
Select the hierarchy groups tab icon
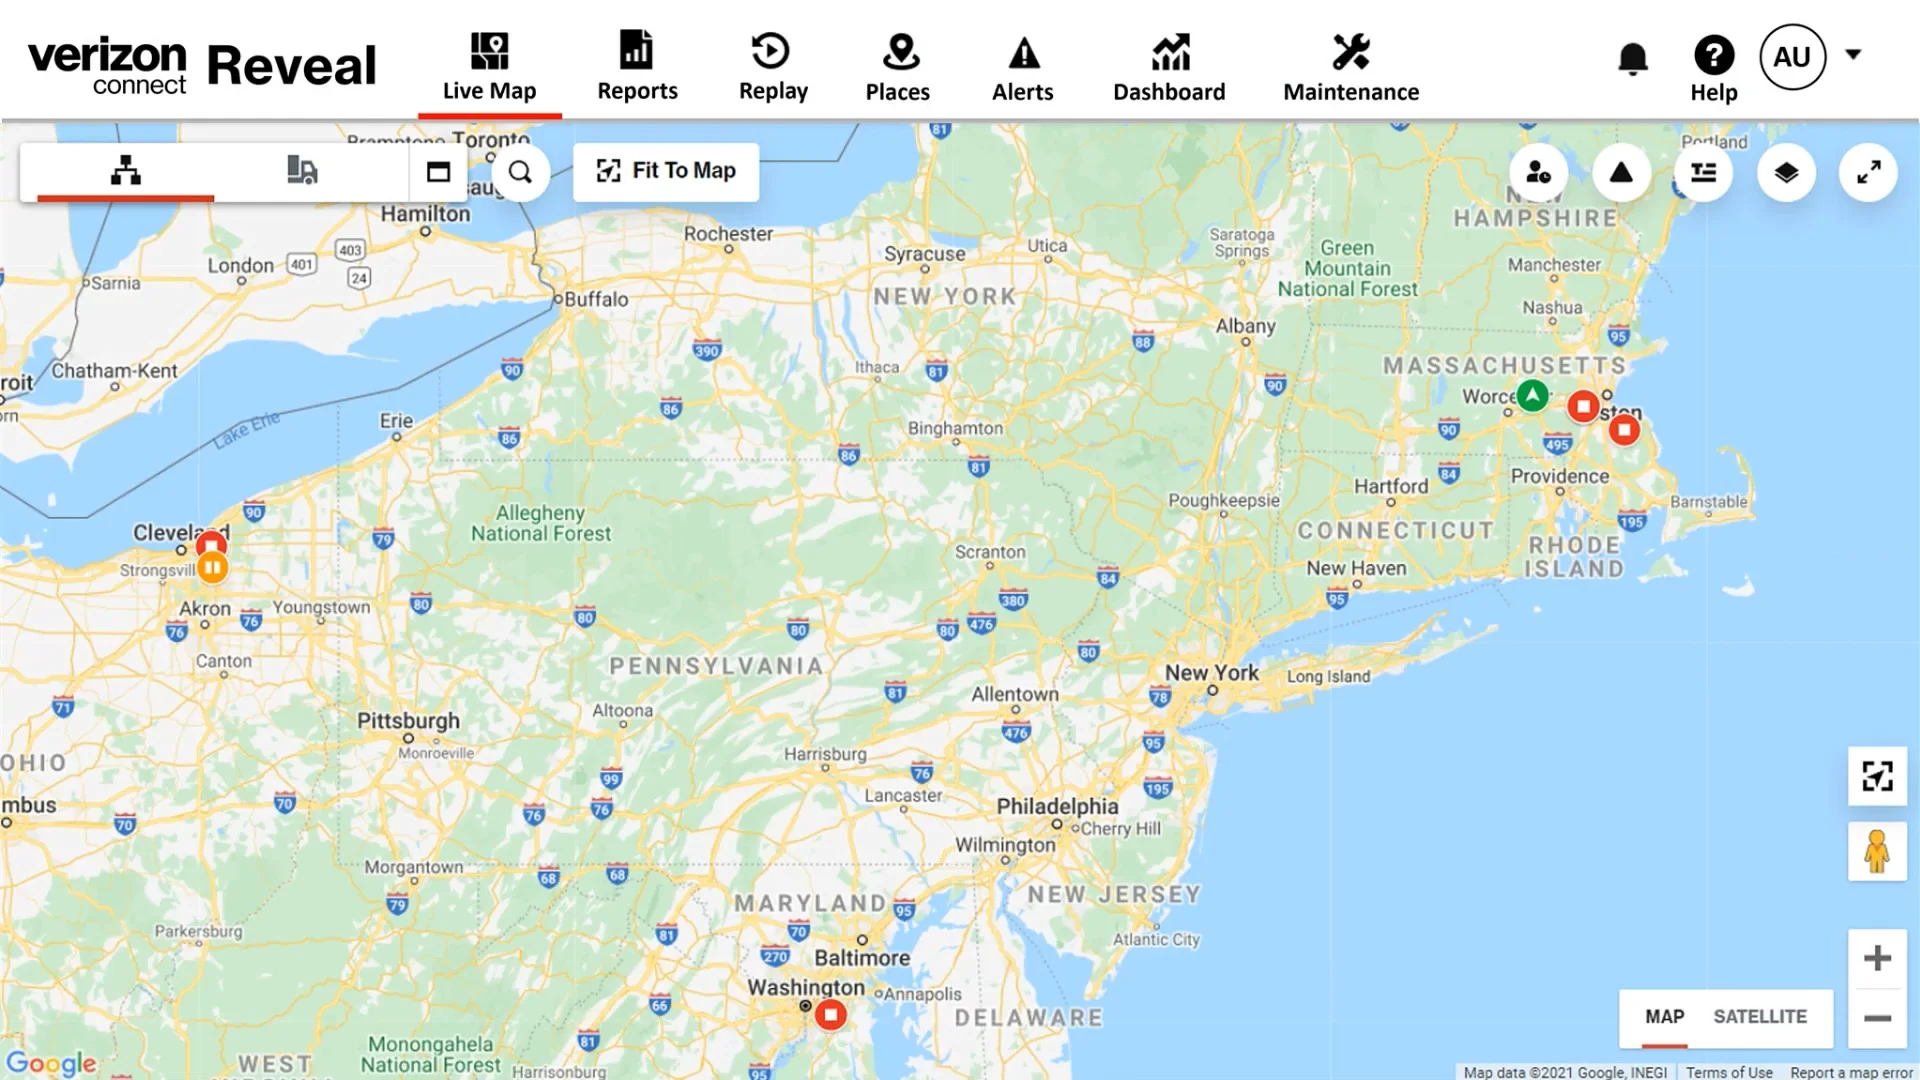[126, 171]
